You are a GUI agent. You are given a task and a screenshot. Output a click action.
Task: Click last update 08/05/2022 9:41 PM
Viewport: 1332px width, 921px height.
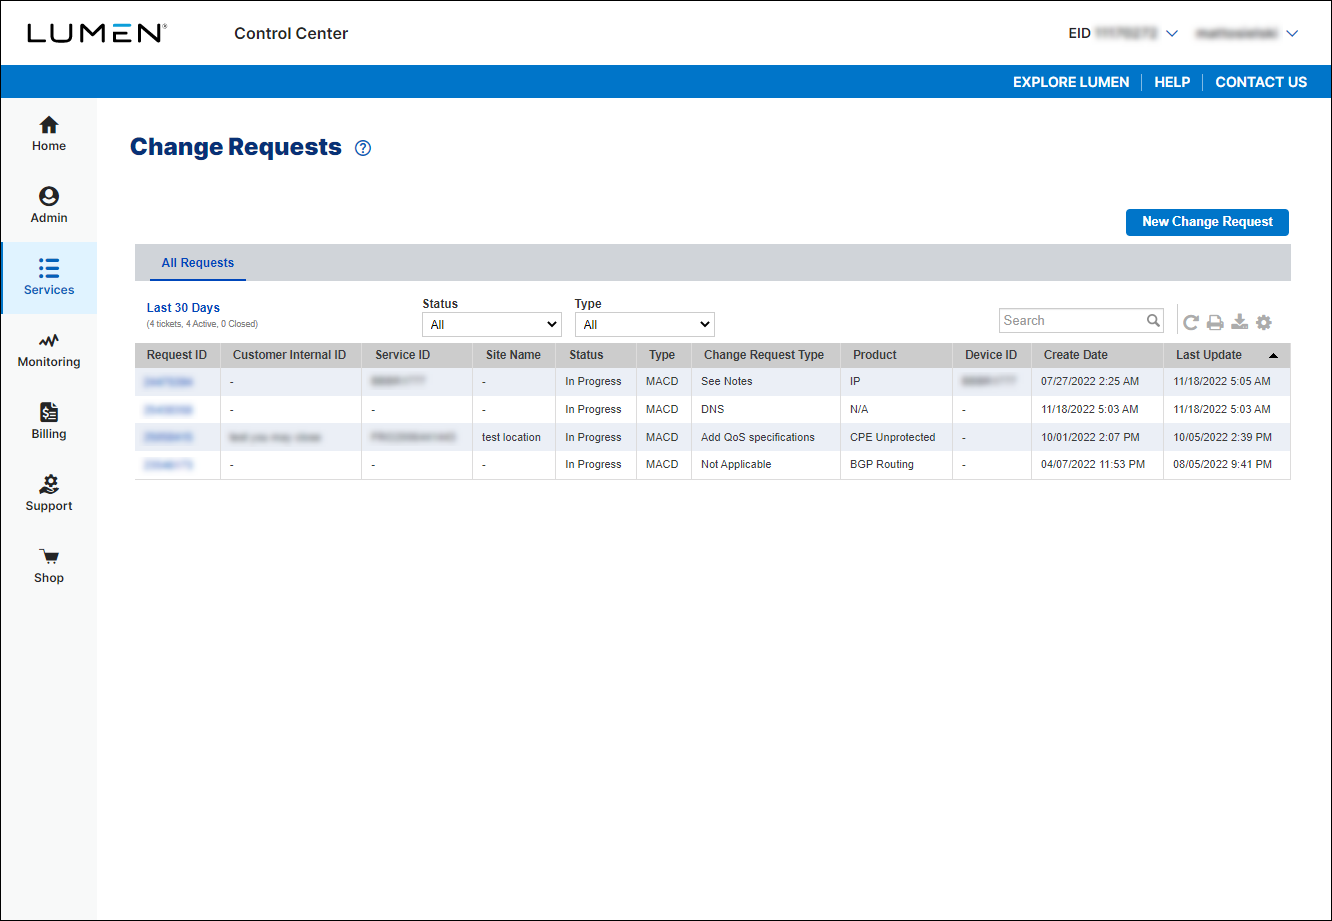(x=1223, y=465)
